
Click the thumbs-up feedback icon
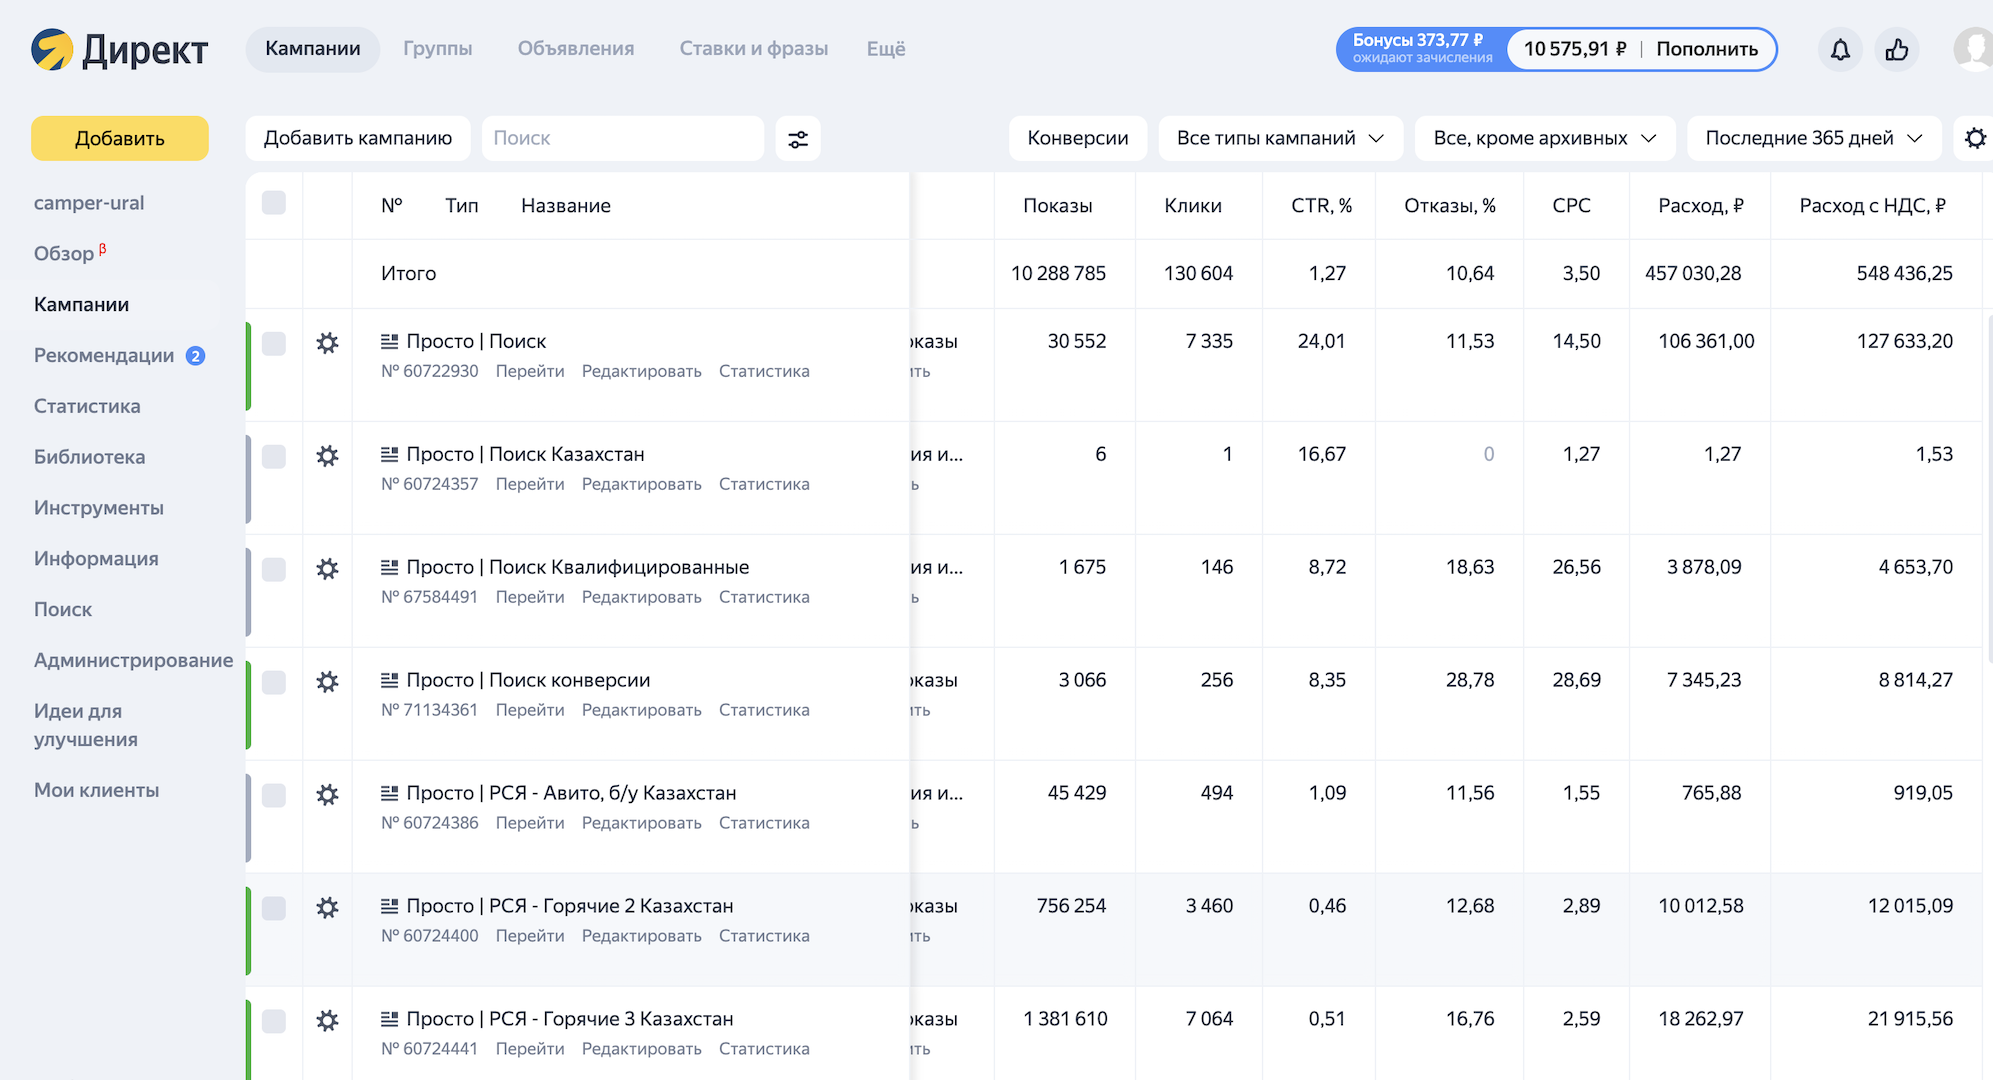click(x=1897, y=50)
